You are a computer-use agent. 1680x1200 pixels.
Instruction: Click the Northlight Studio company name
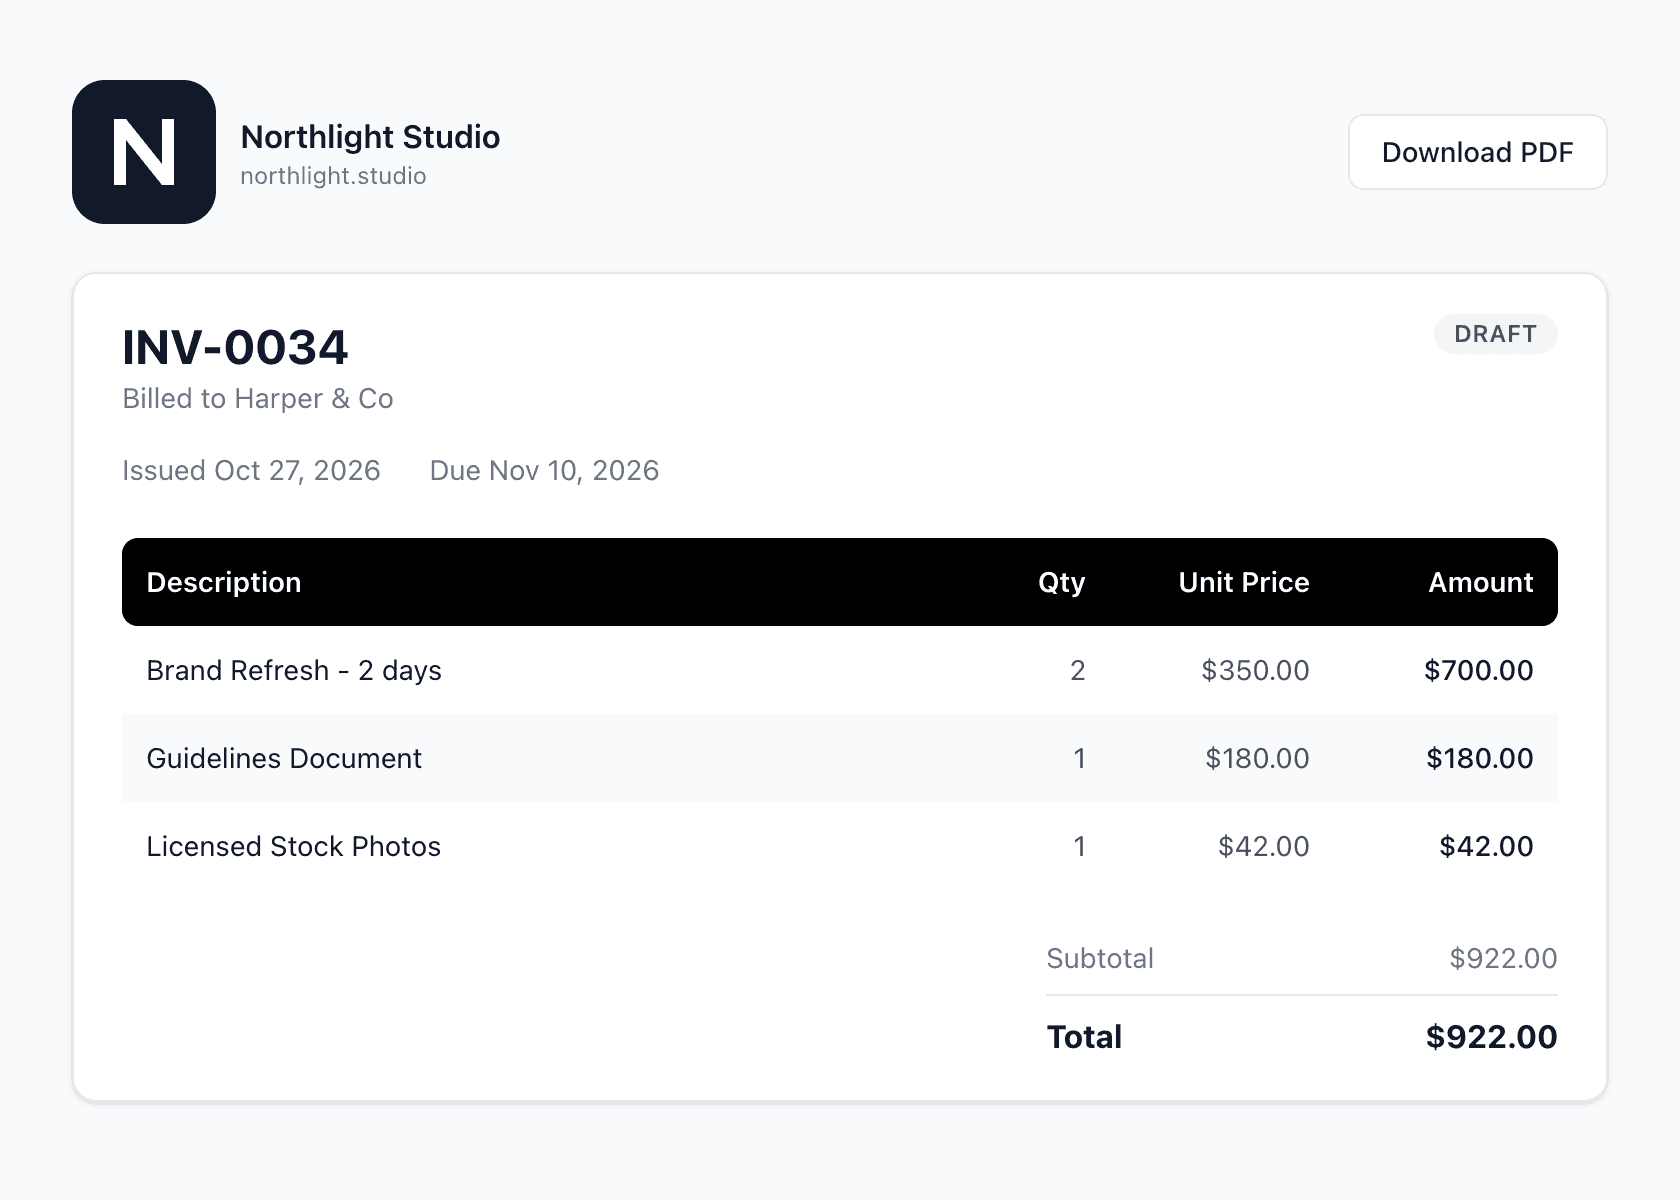click(x=370, y=137)
